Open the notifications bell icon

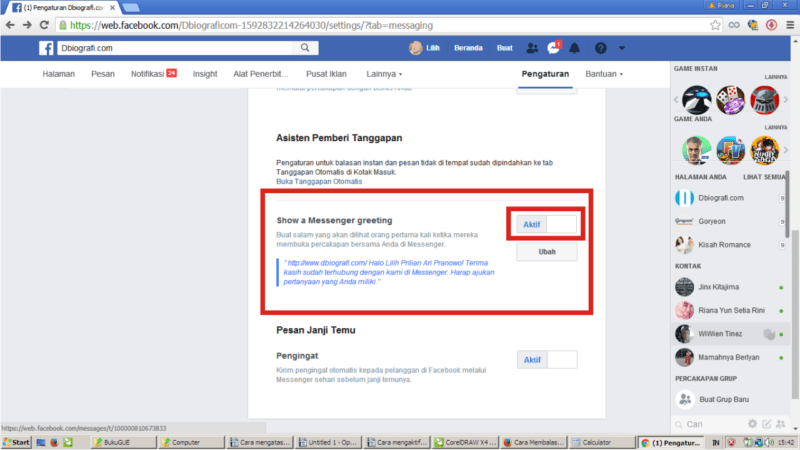coord(574,48)
